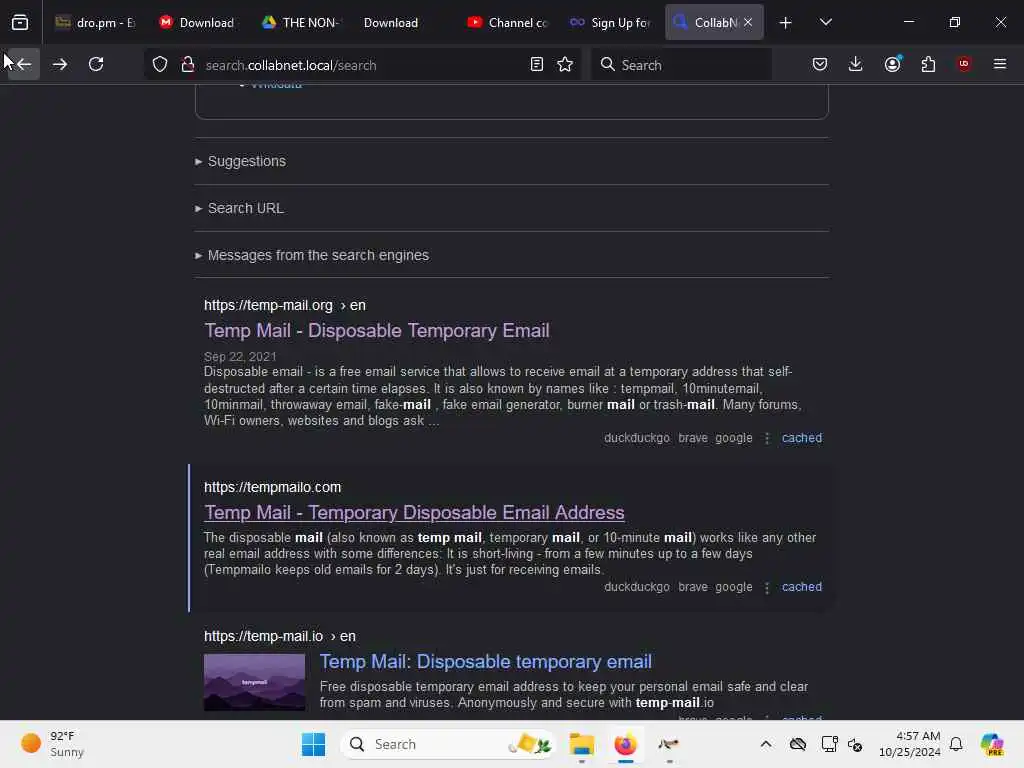1024x768 pixels.
Task: Switch to the plain Download tab
Action: click(390, 22)
